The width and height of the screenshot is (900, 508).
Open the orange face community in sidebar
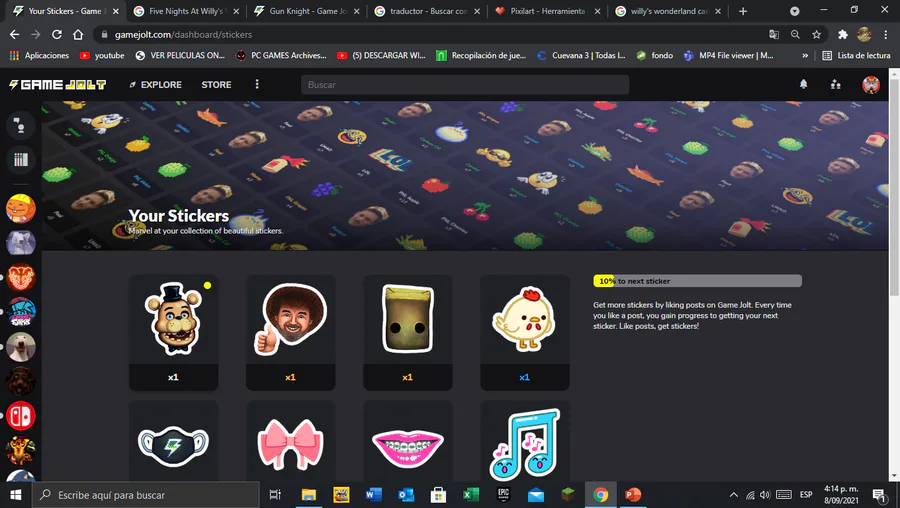click(21, 208)
